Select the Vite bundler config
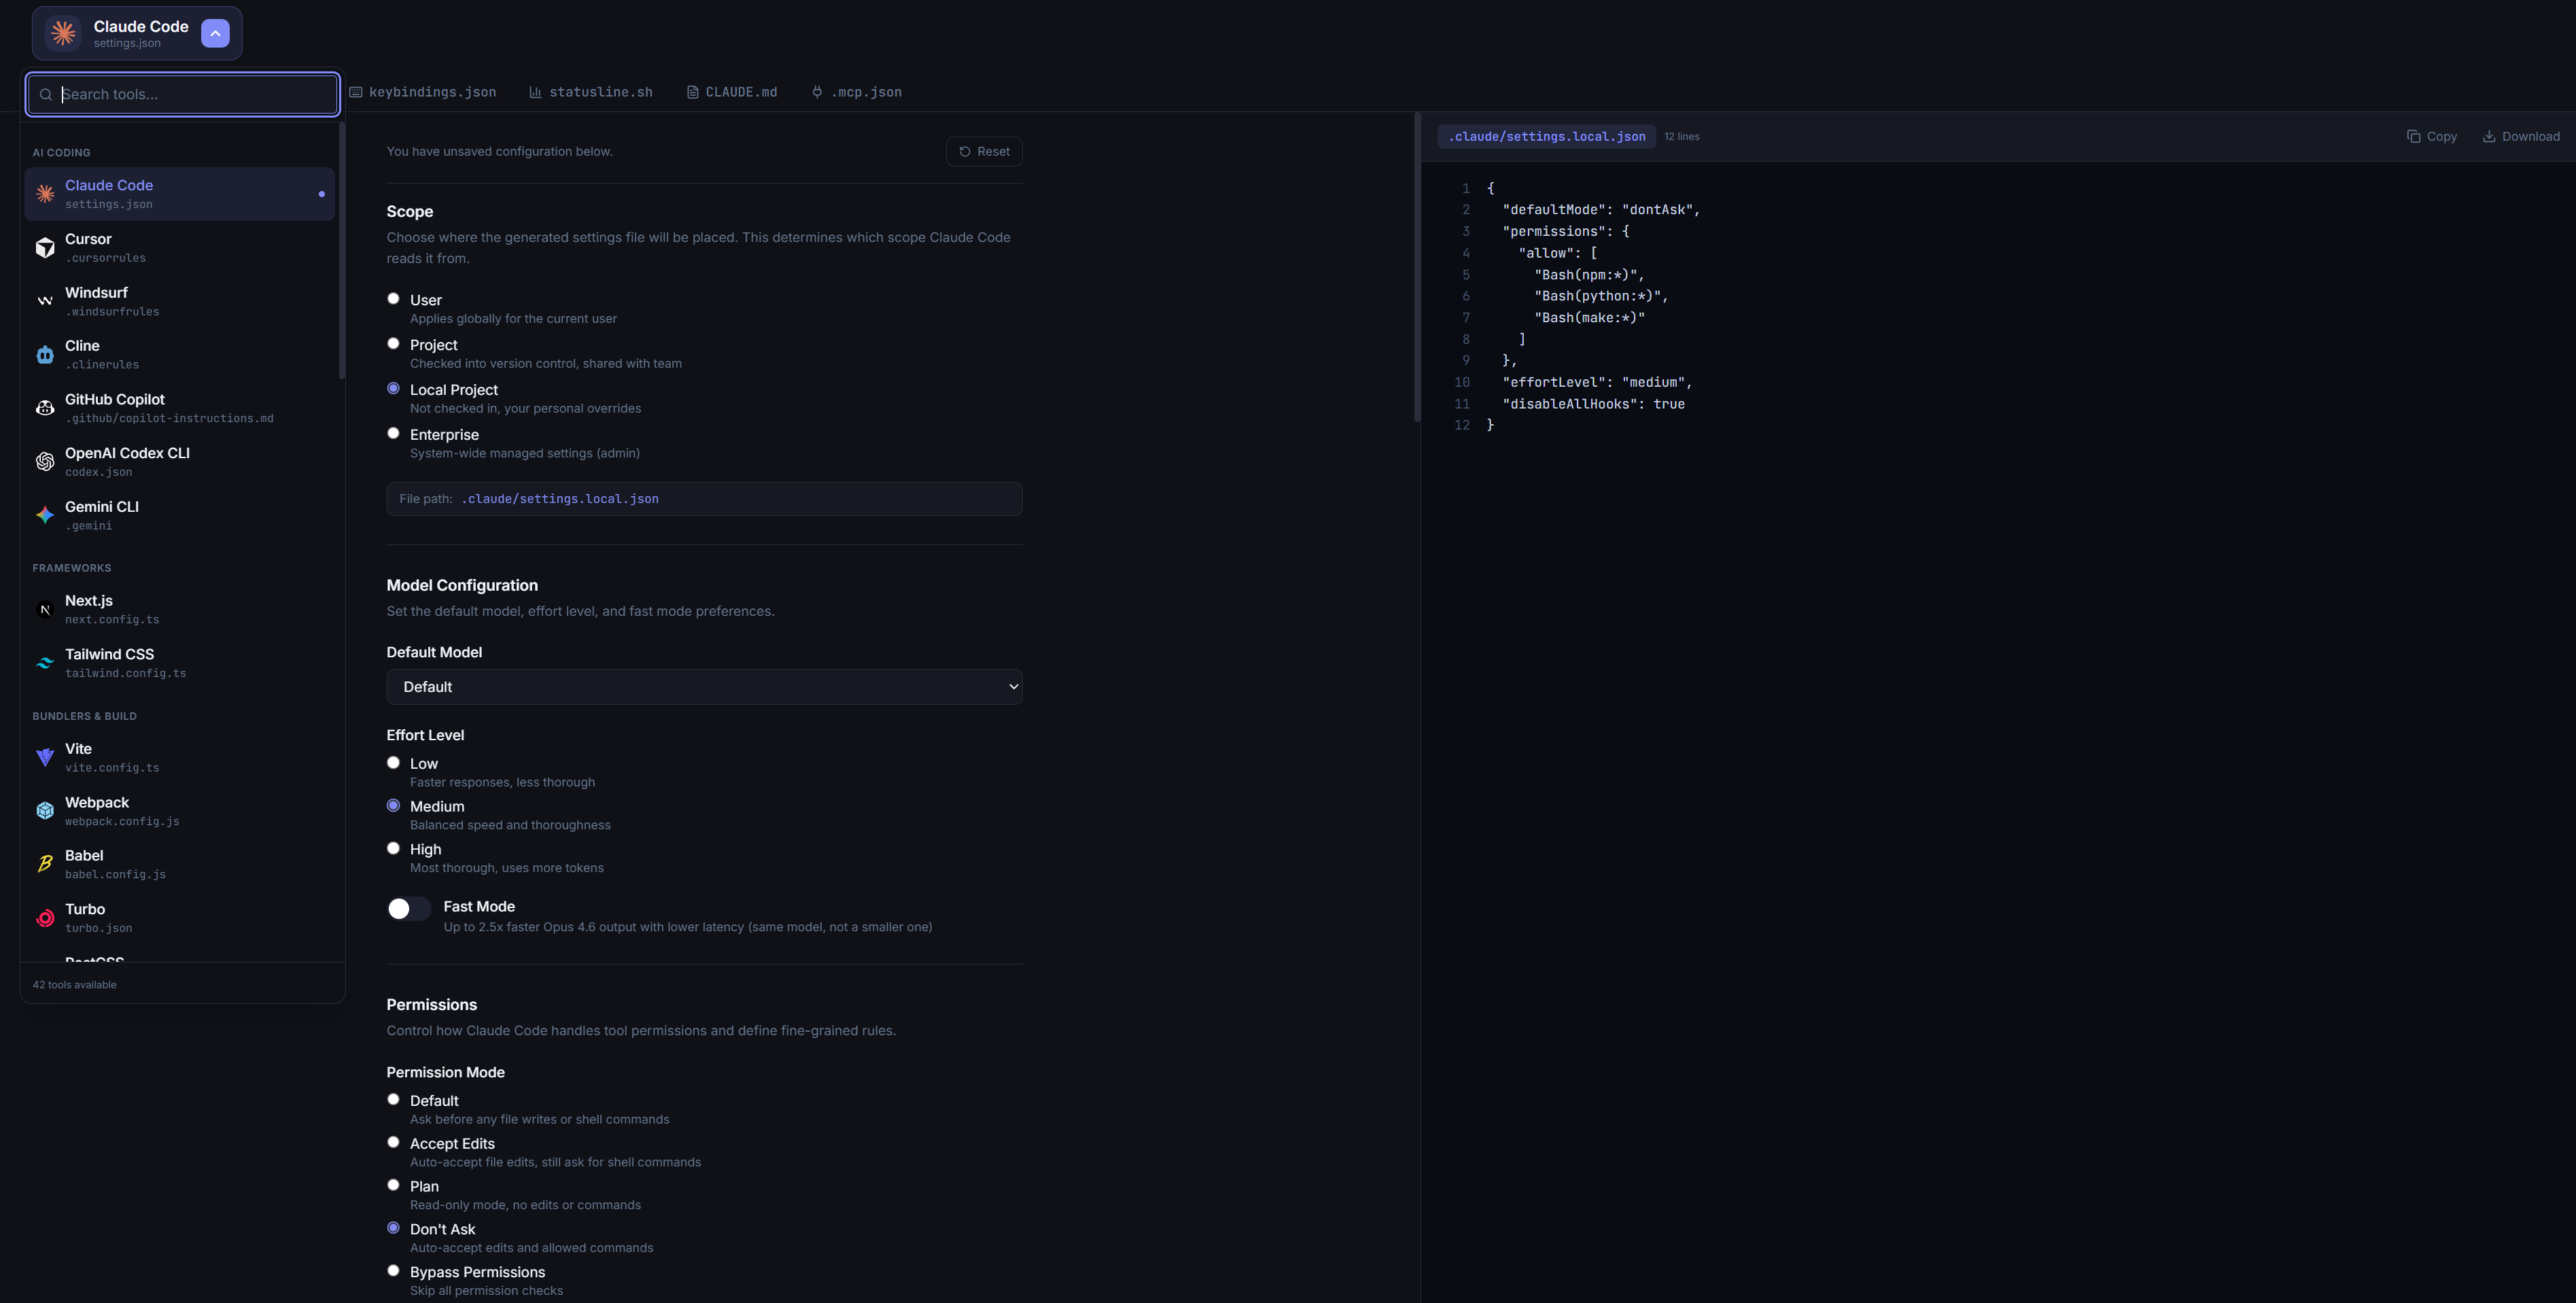2576x1303 pixels. (180, 757)
